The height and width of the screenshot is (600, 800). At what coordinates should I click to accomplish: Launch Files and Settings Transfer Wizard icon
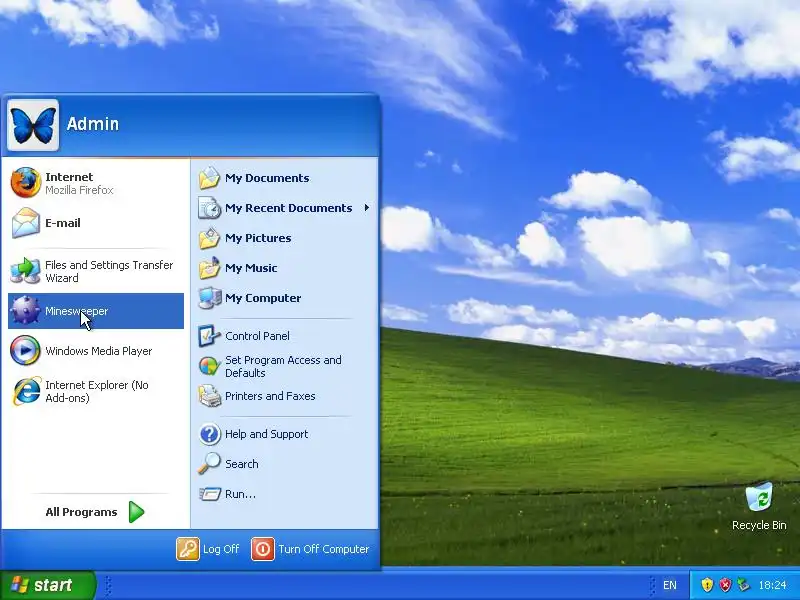pos(25,271)
